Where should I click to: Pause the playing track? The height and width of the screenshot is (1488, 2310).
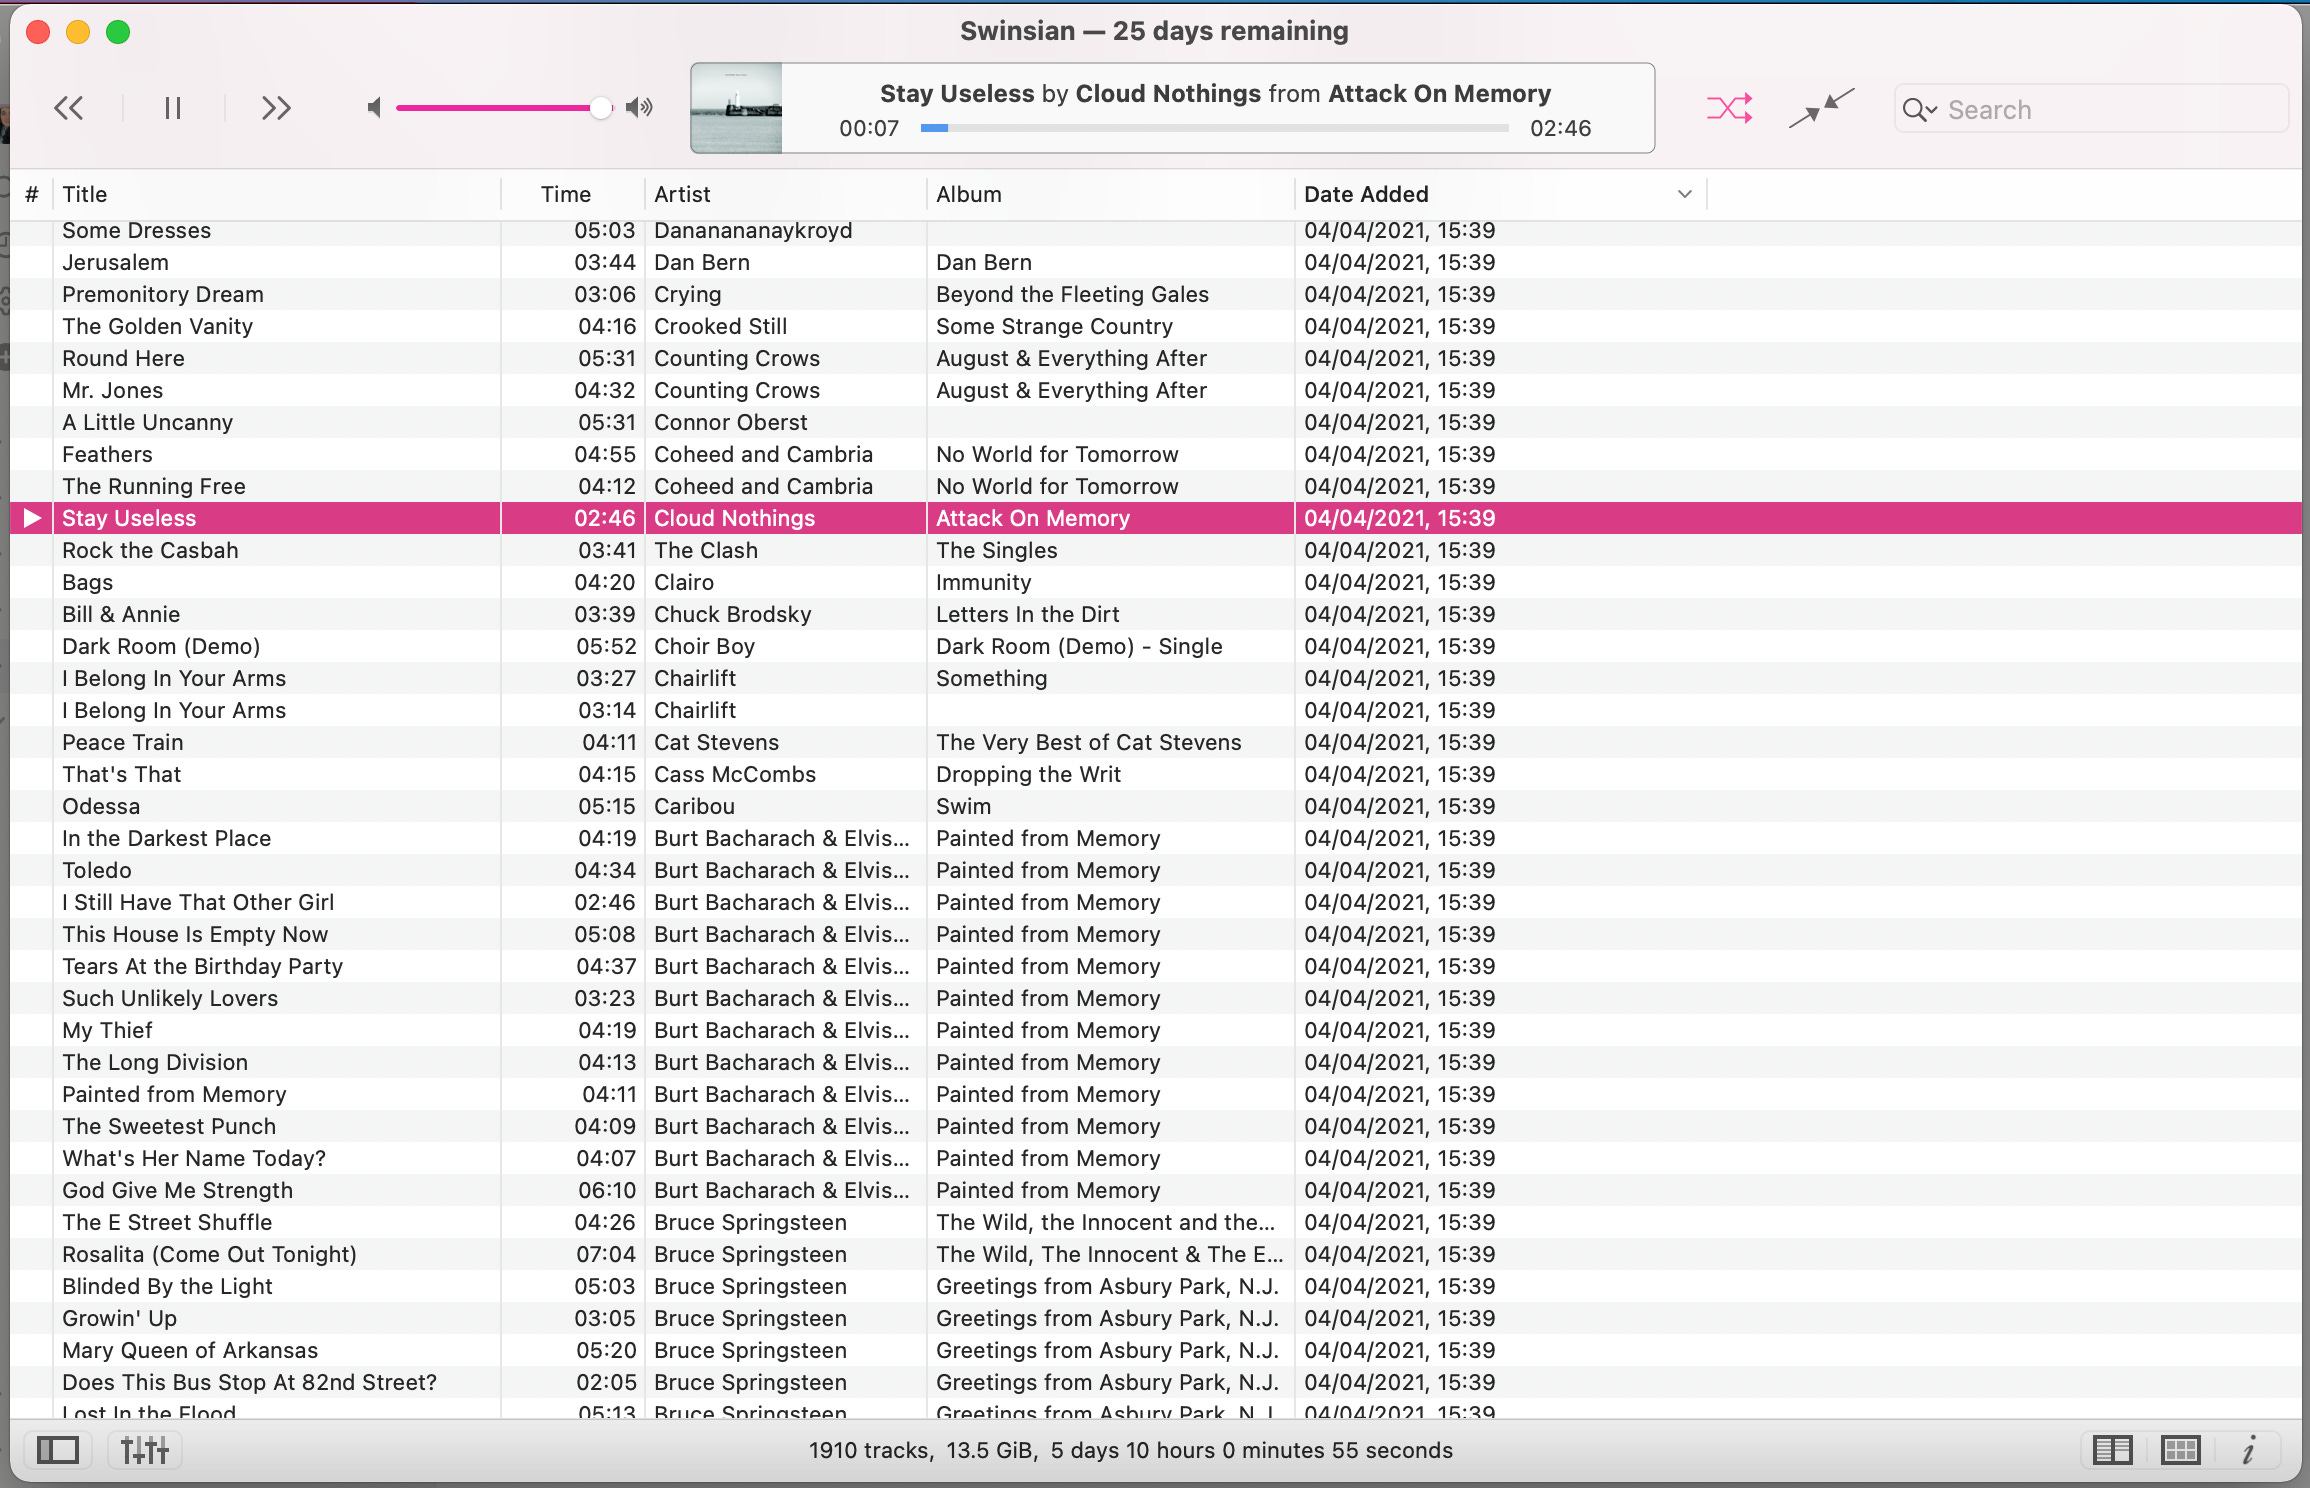coord(173,108)
